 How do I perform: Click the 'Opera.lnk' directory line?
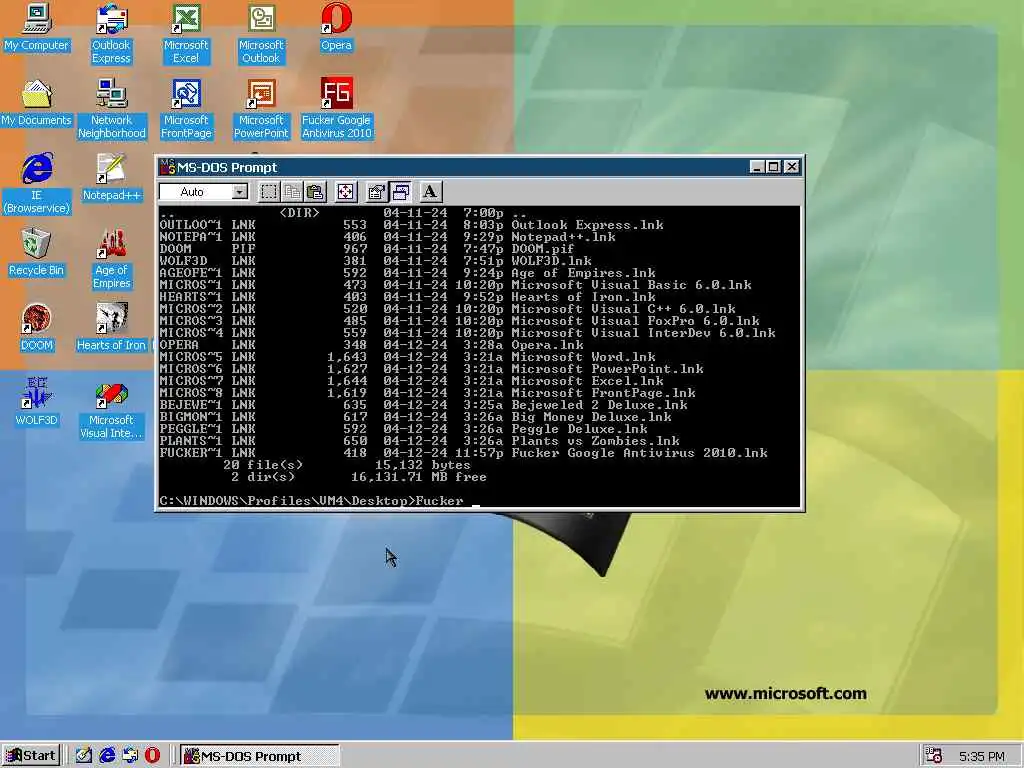coord(372,345)
